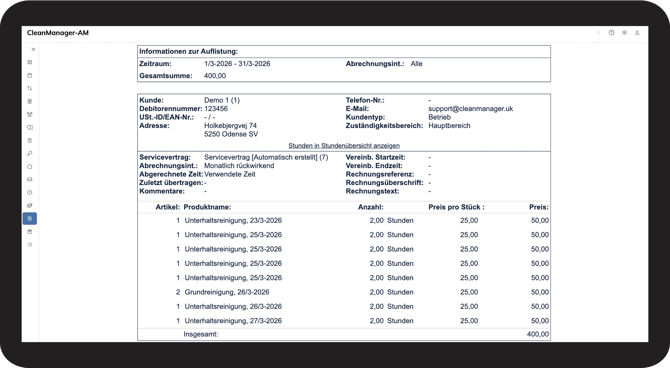Click the email support@cleanmanager.uk
This screenshot has height=368, width=670.
(x=470, y=109)
